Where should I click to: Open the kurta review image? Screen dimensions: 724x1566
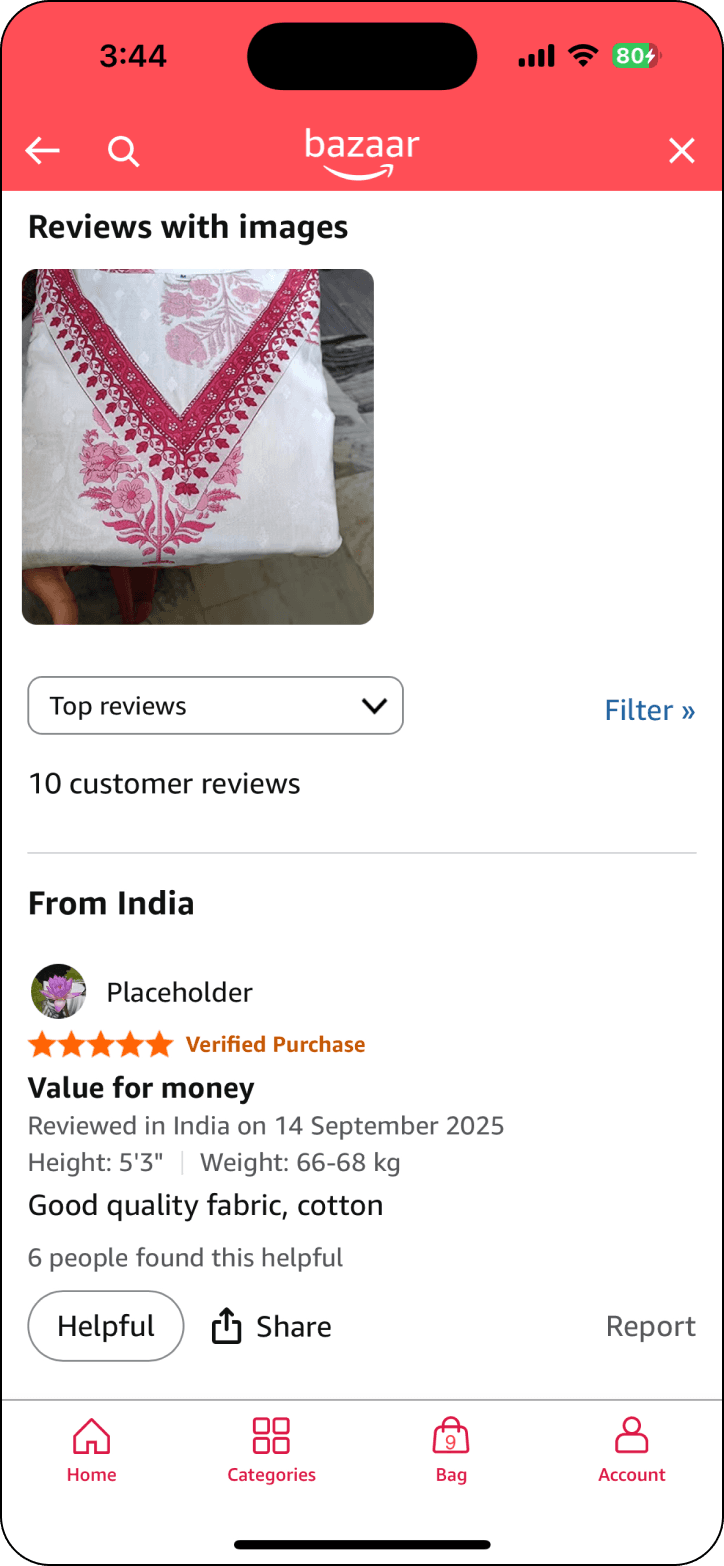tap(198, 447)
